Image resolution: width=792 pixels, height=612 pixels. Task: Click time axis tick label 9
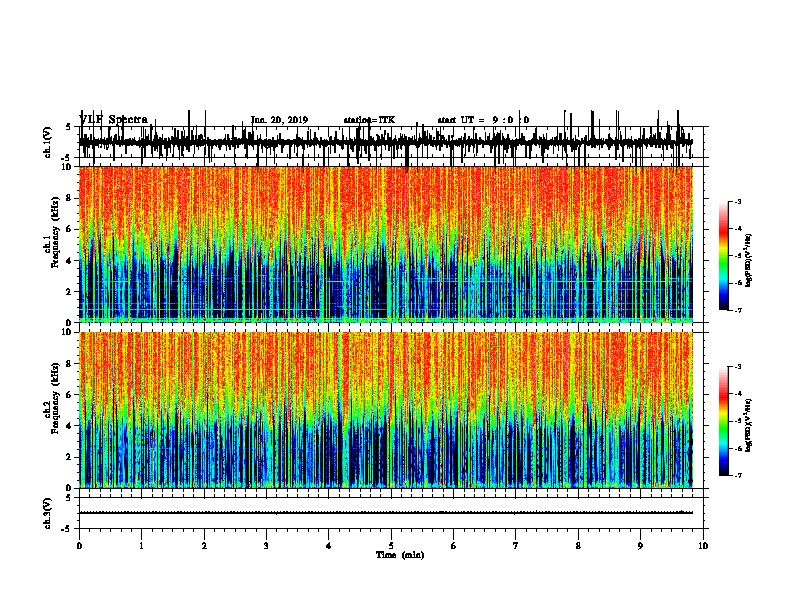640,546
